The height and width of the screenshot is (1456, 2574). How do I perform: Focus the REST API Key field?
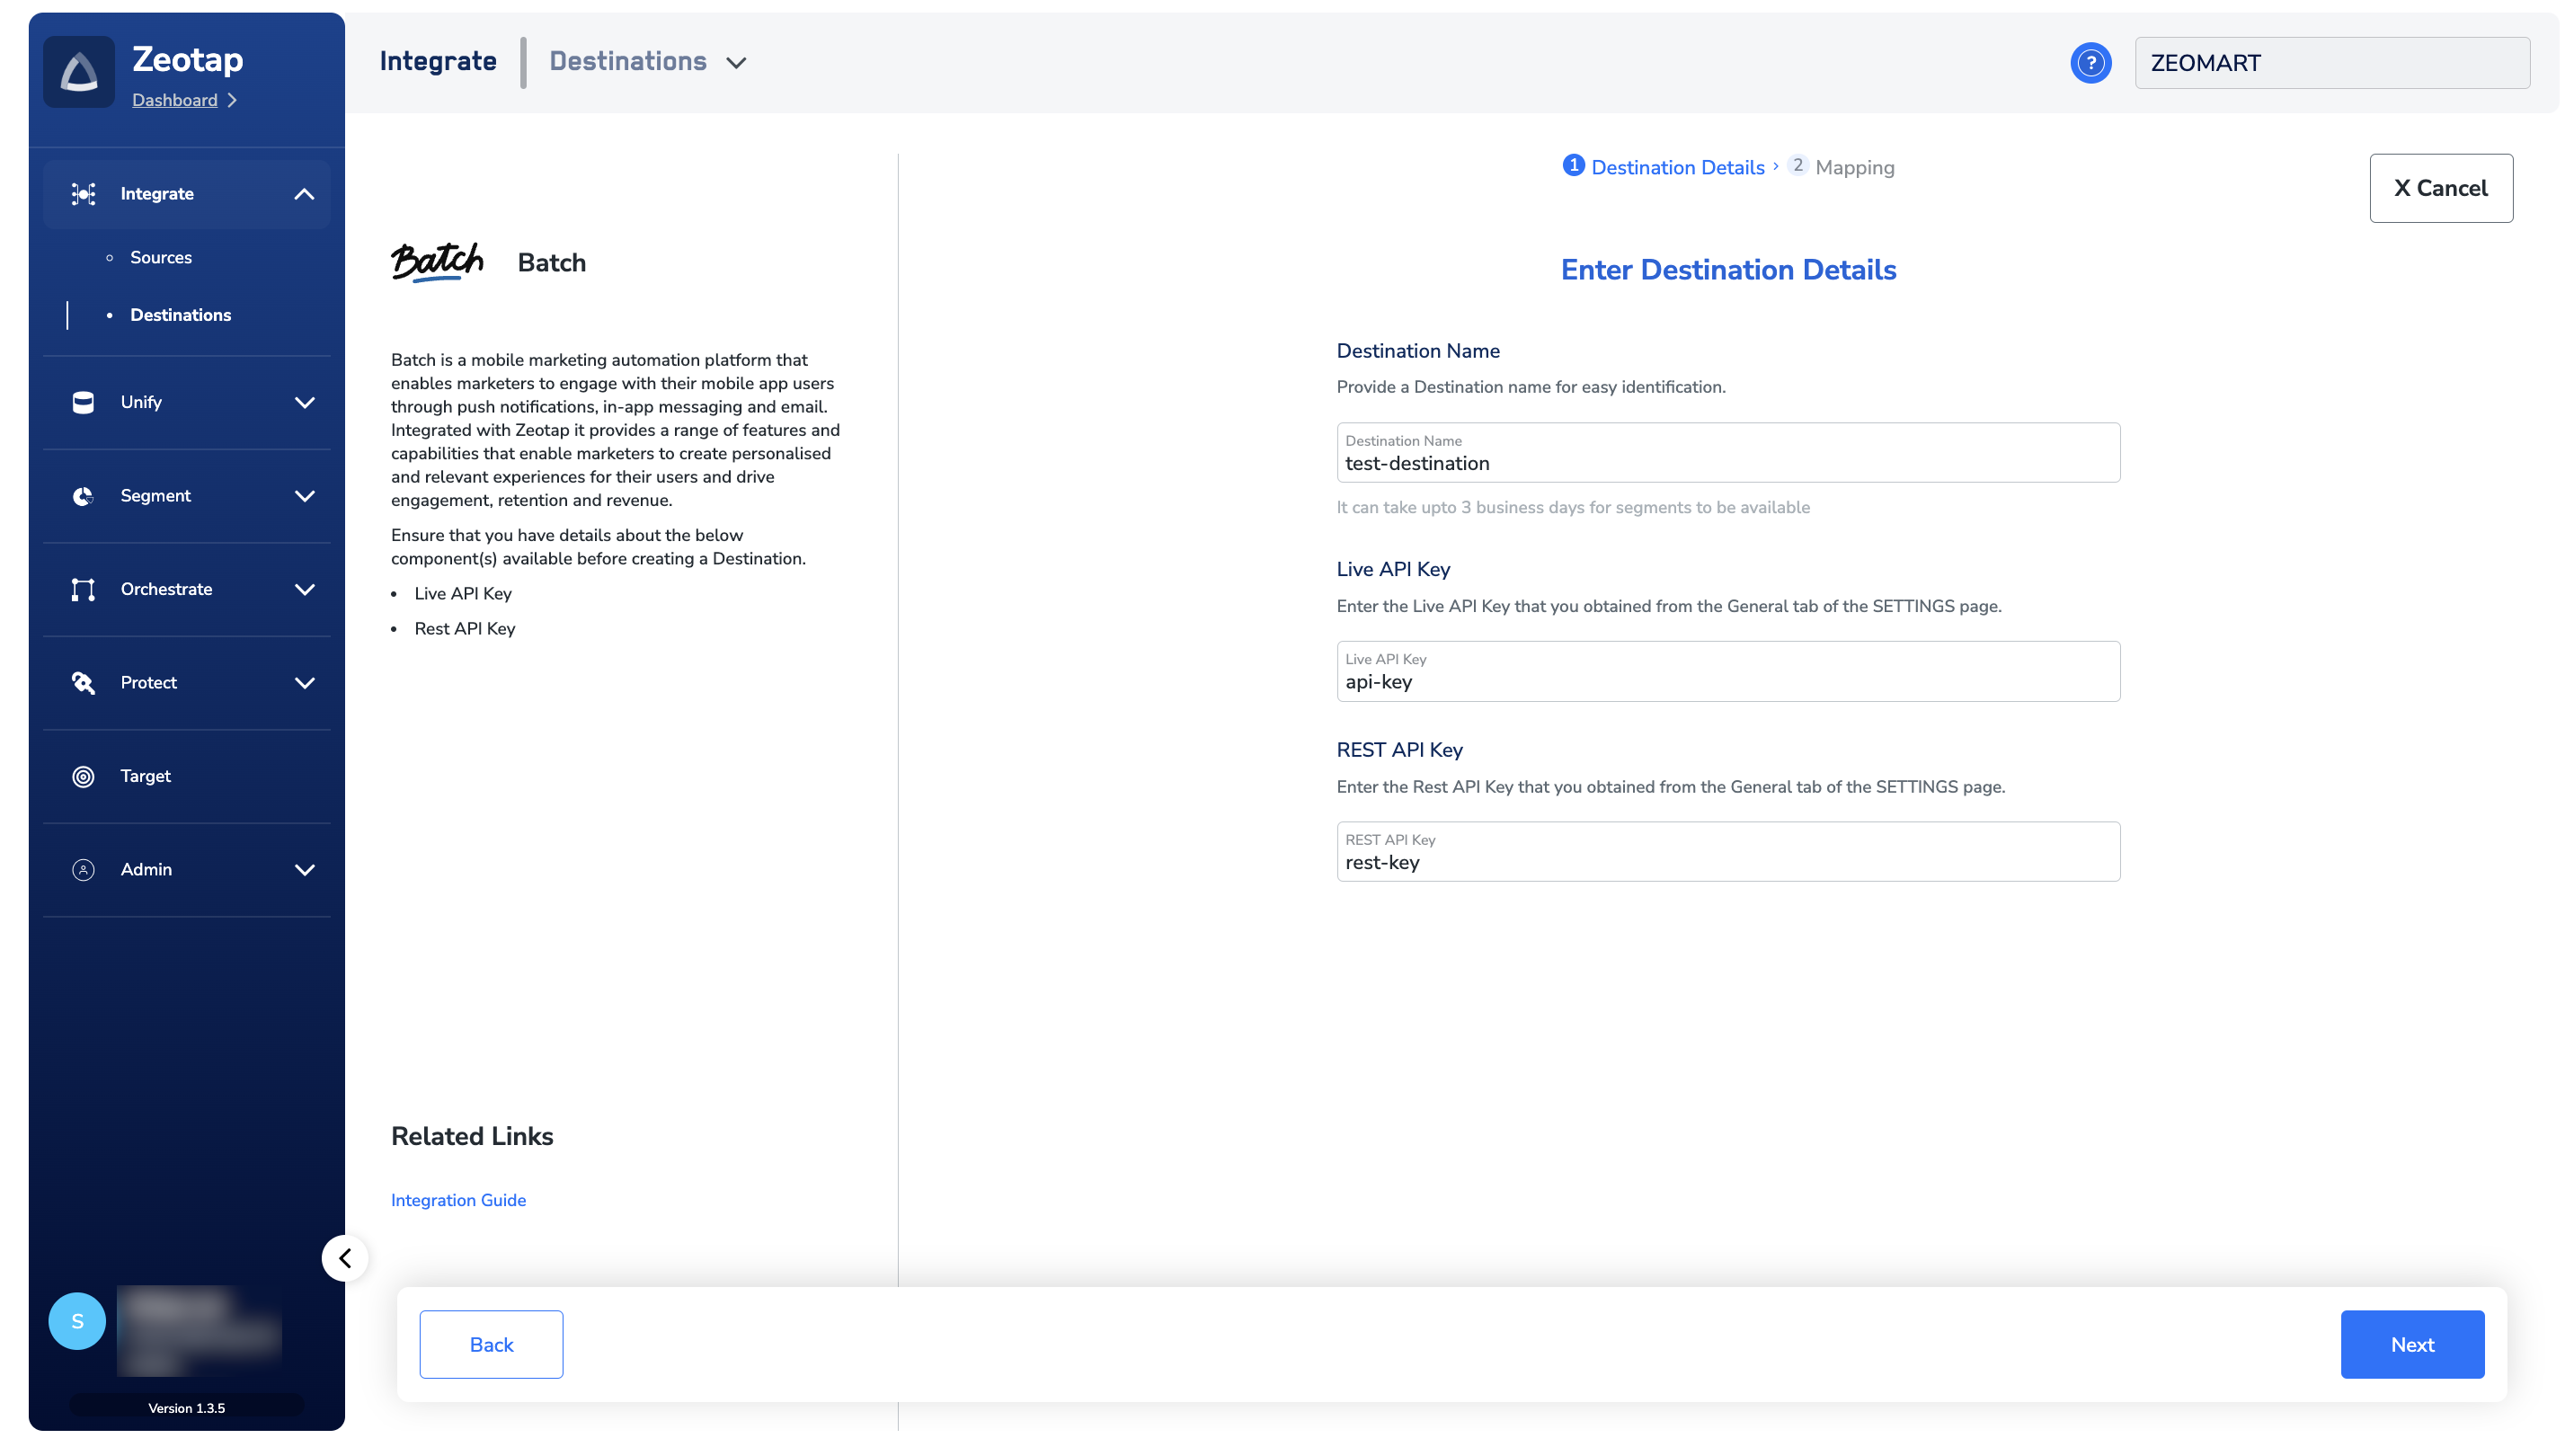[x=1727, y=862]
